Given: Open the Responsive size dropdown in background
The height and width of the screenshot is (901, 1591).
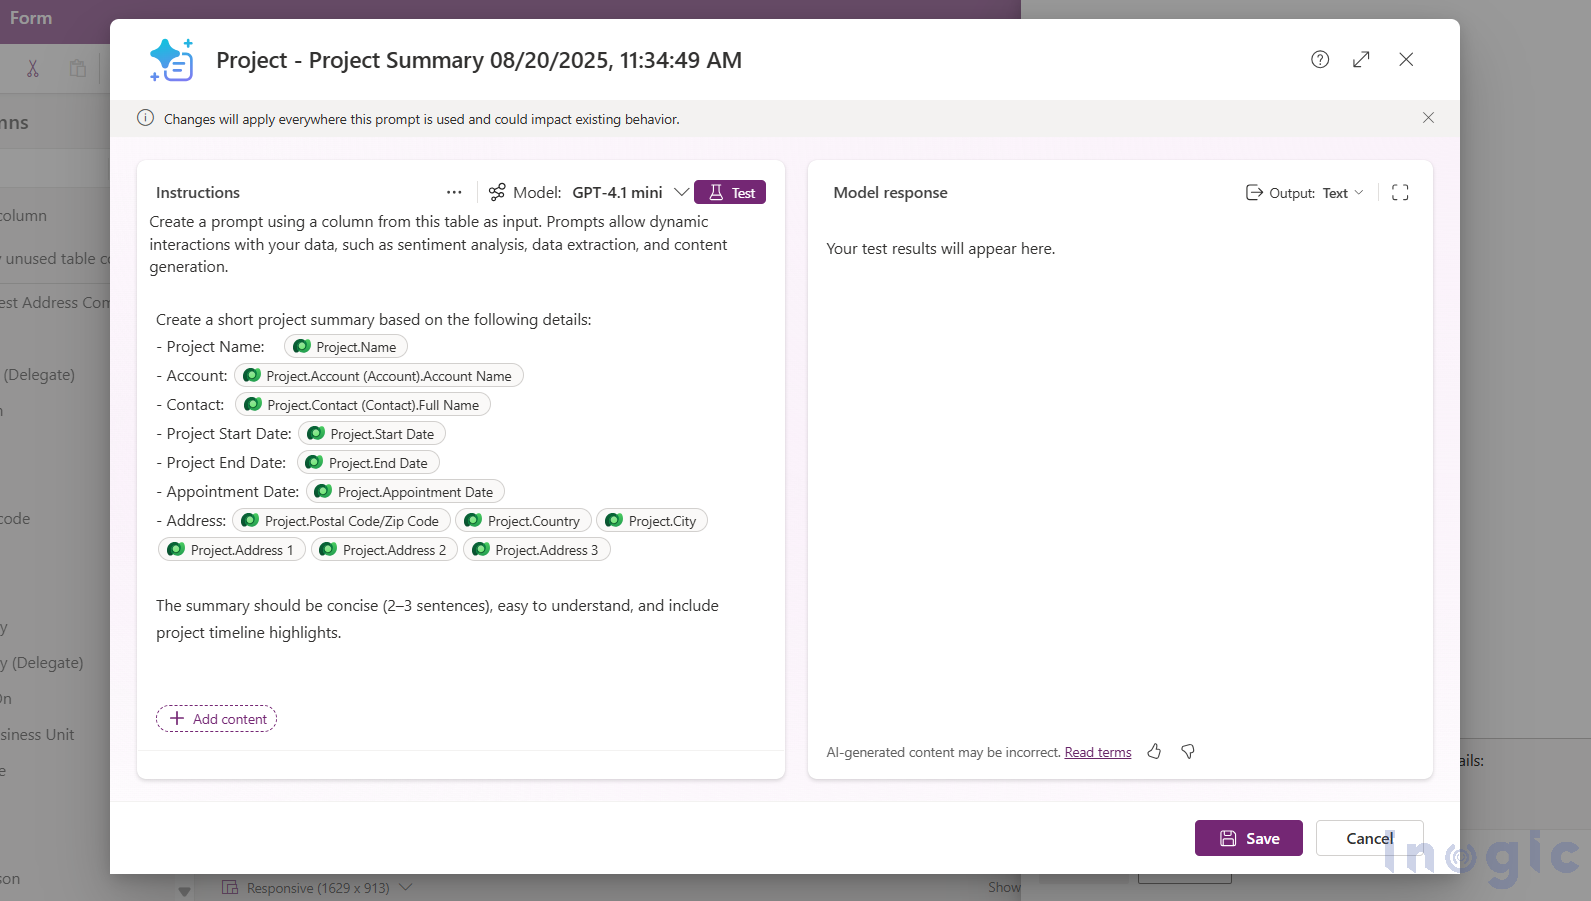Looking at the screenshot, I should [318, 888].
